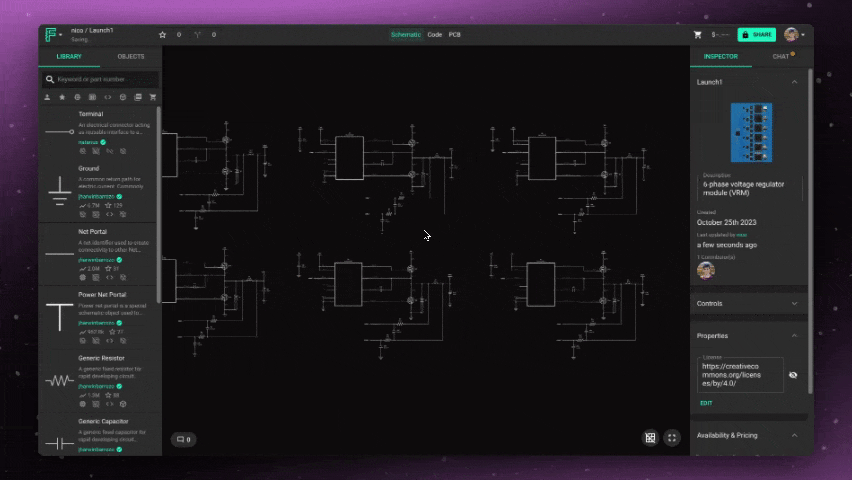852x480 pixels.
Task: Open the shopping cart in the header
Action: pos(697,35)
